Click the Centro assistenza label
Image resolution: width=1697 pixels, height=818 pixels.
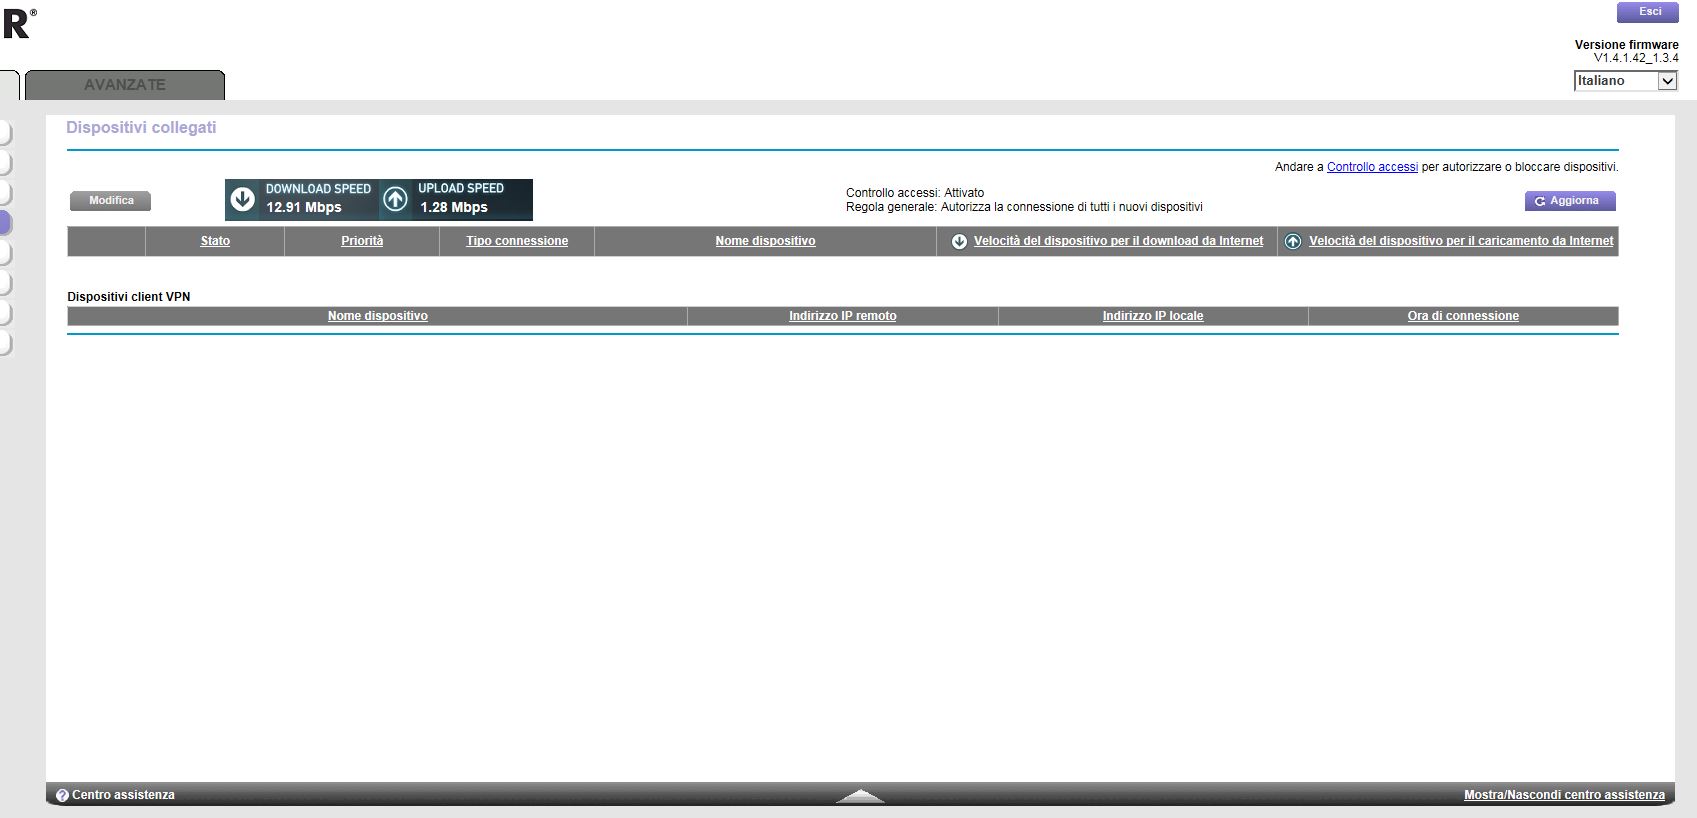[x=123, y=795]
